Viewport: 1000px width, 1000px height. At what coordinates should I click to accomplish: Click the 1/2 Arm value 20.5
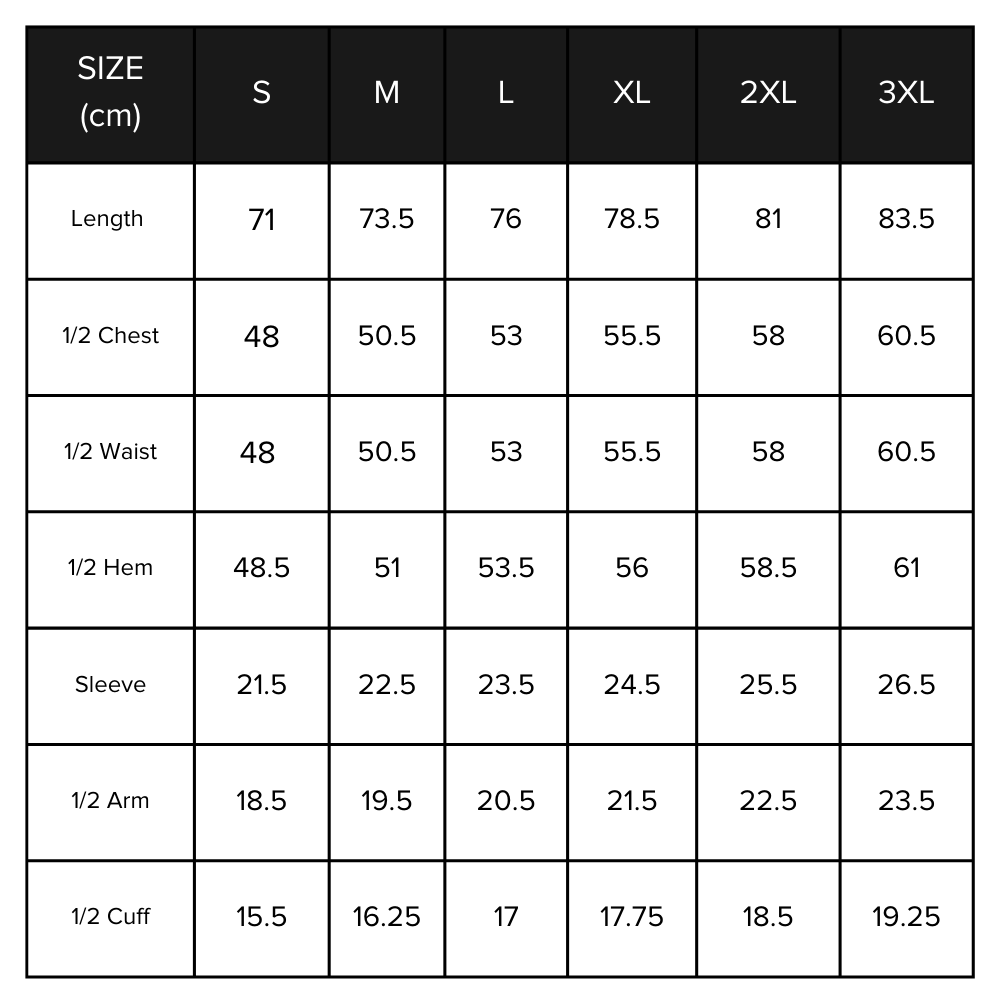click(506, 801)
